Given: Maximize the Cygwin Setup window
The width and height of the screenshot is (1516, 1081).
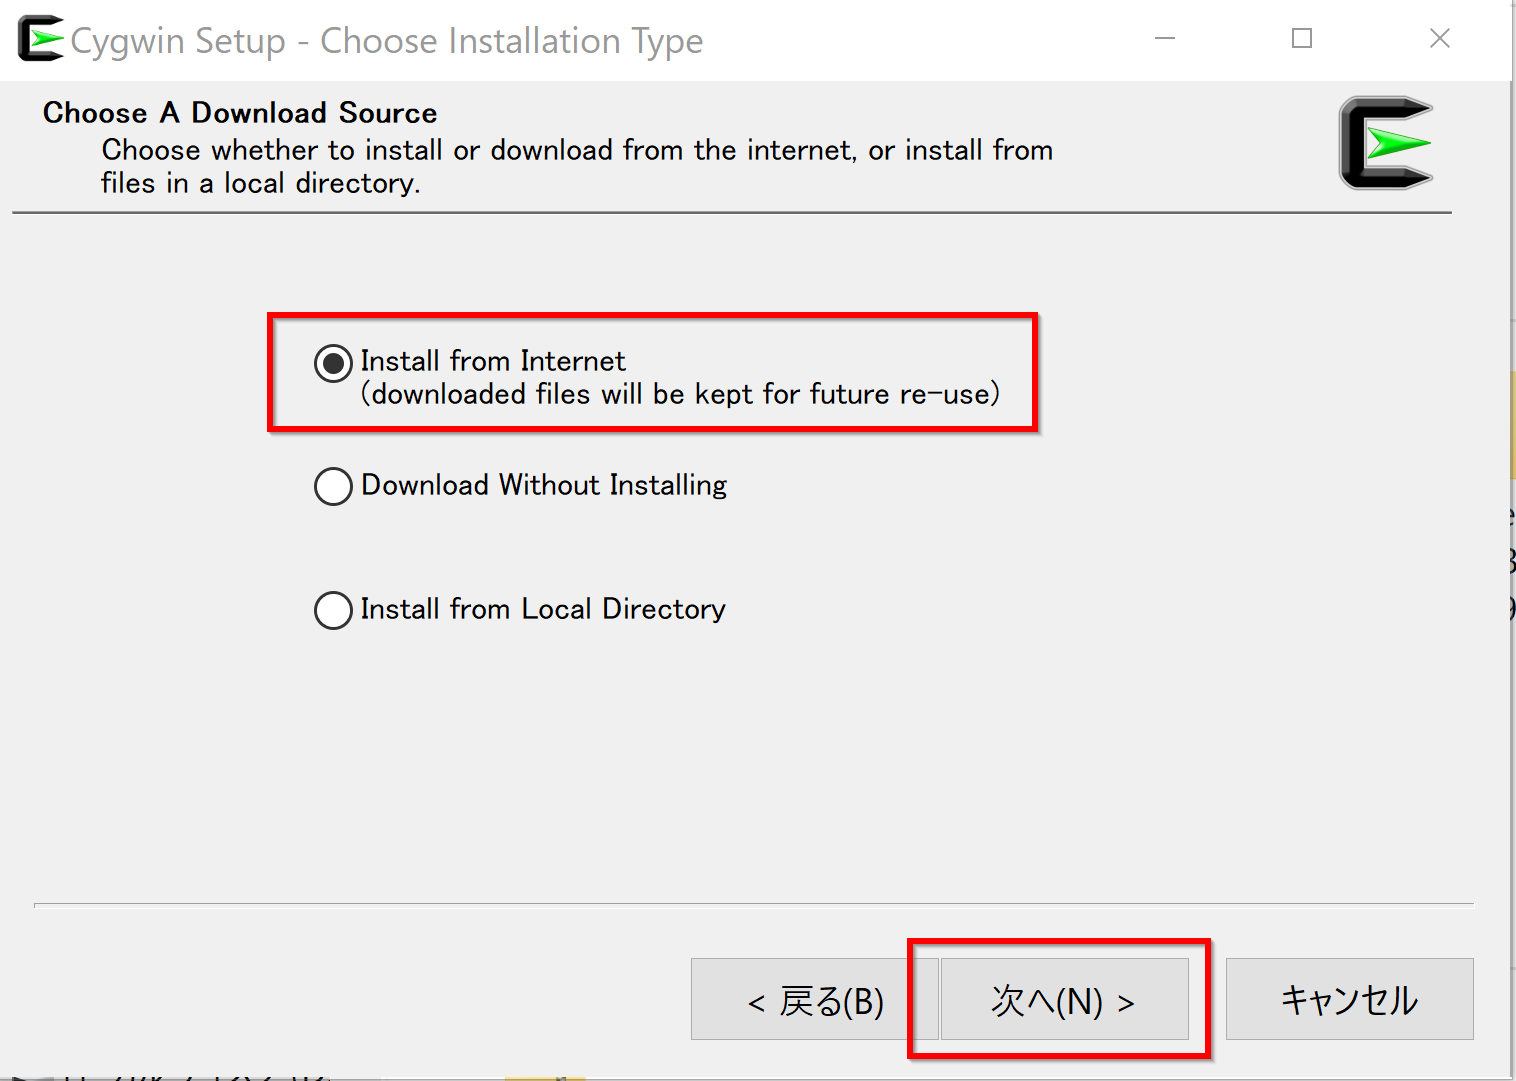Looking at the screenshot, I should click(x=1302, y=39).
